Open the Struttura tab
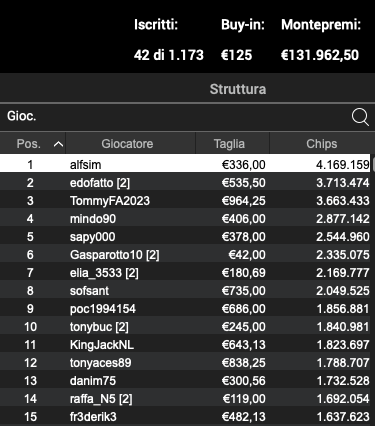Screen dimensions: 375x426 [x=238, y=89]
